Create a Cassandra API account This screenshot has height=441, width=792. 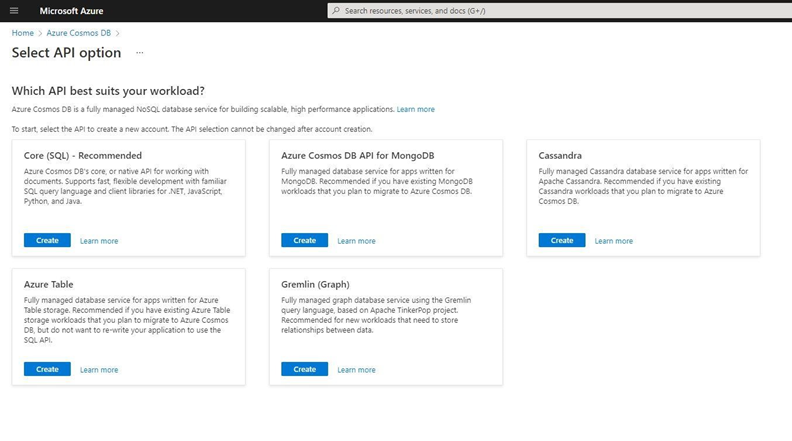point(562,240)
